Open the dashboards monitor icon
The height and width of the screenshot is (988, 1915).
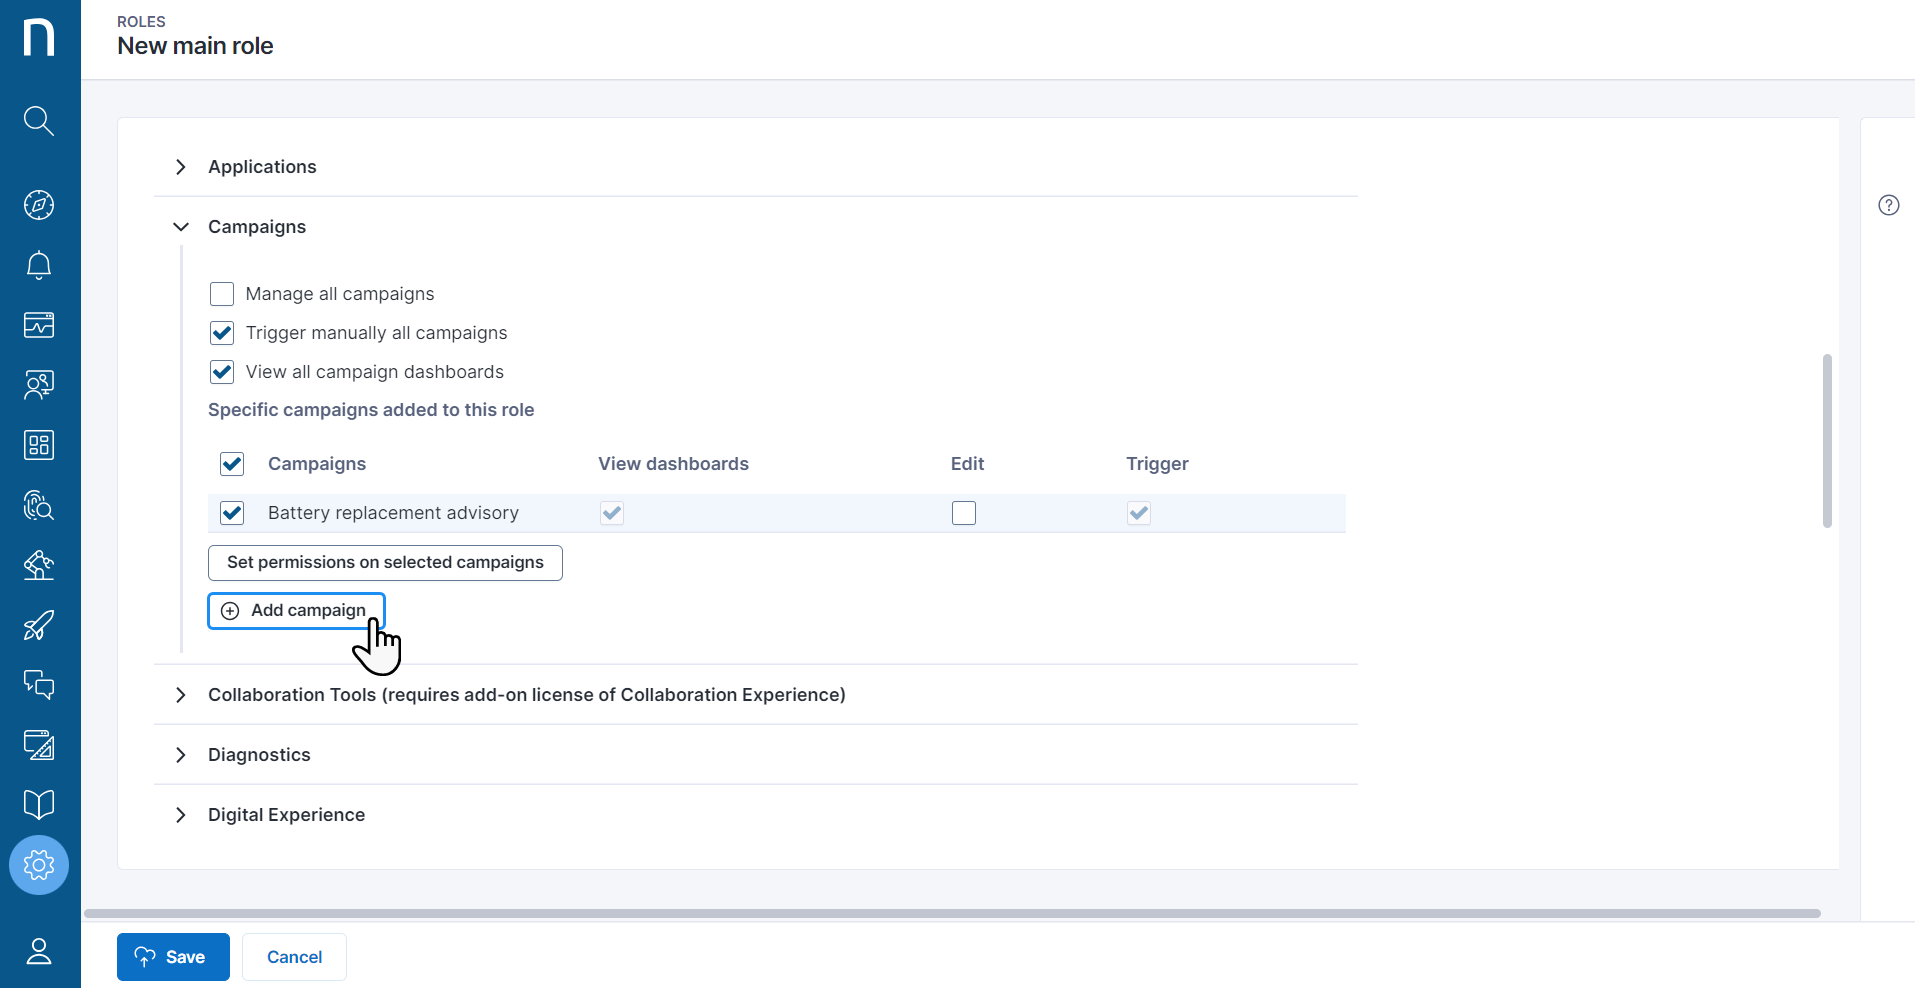click(x=38, y=324)
